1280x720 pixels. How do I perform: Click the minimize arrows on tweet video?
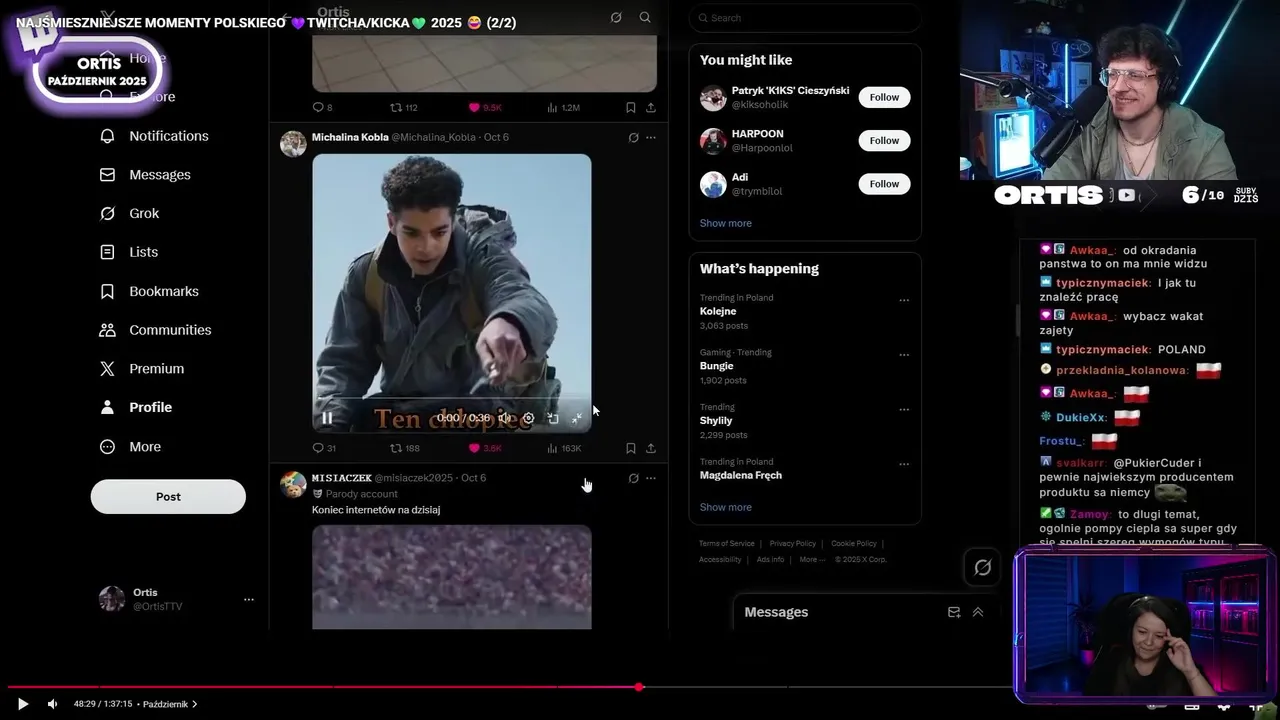(x=577, y=418)
